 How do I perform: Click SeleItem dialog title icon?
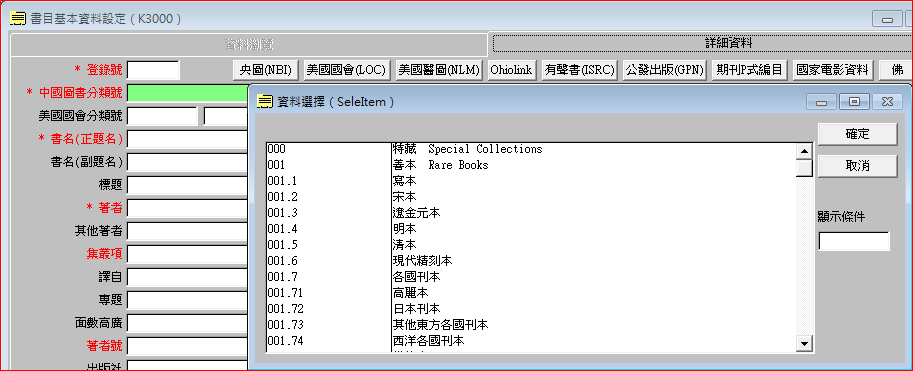(264, 102)
